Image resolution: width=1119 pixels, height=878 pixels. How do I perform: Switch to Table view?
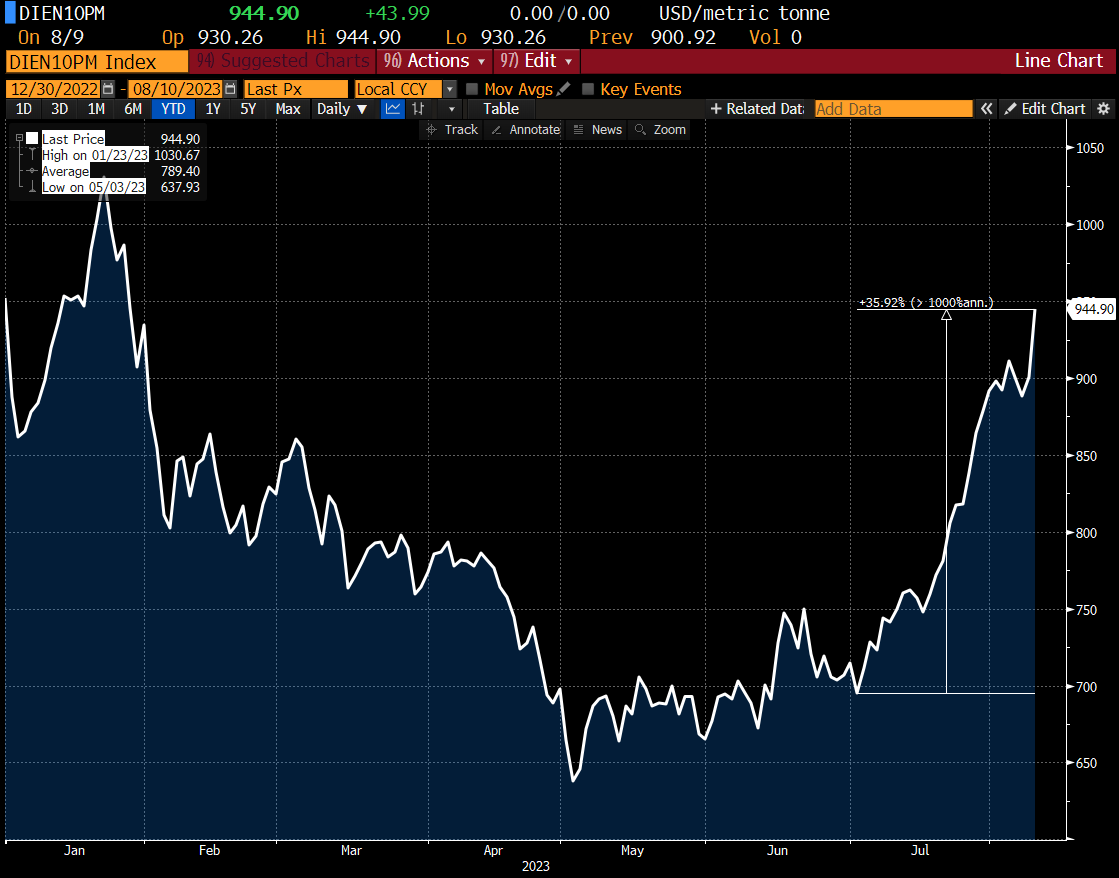501,109
